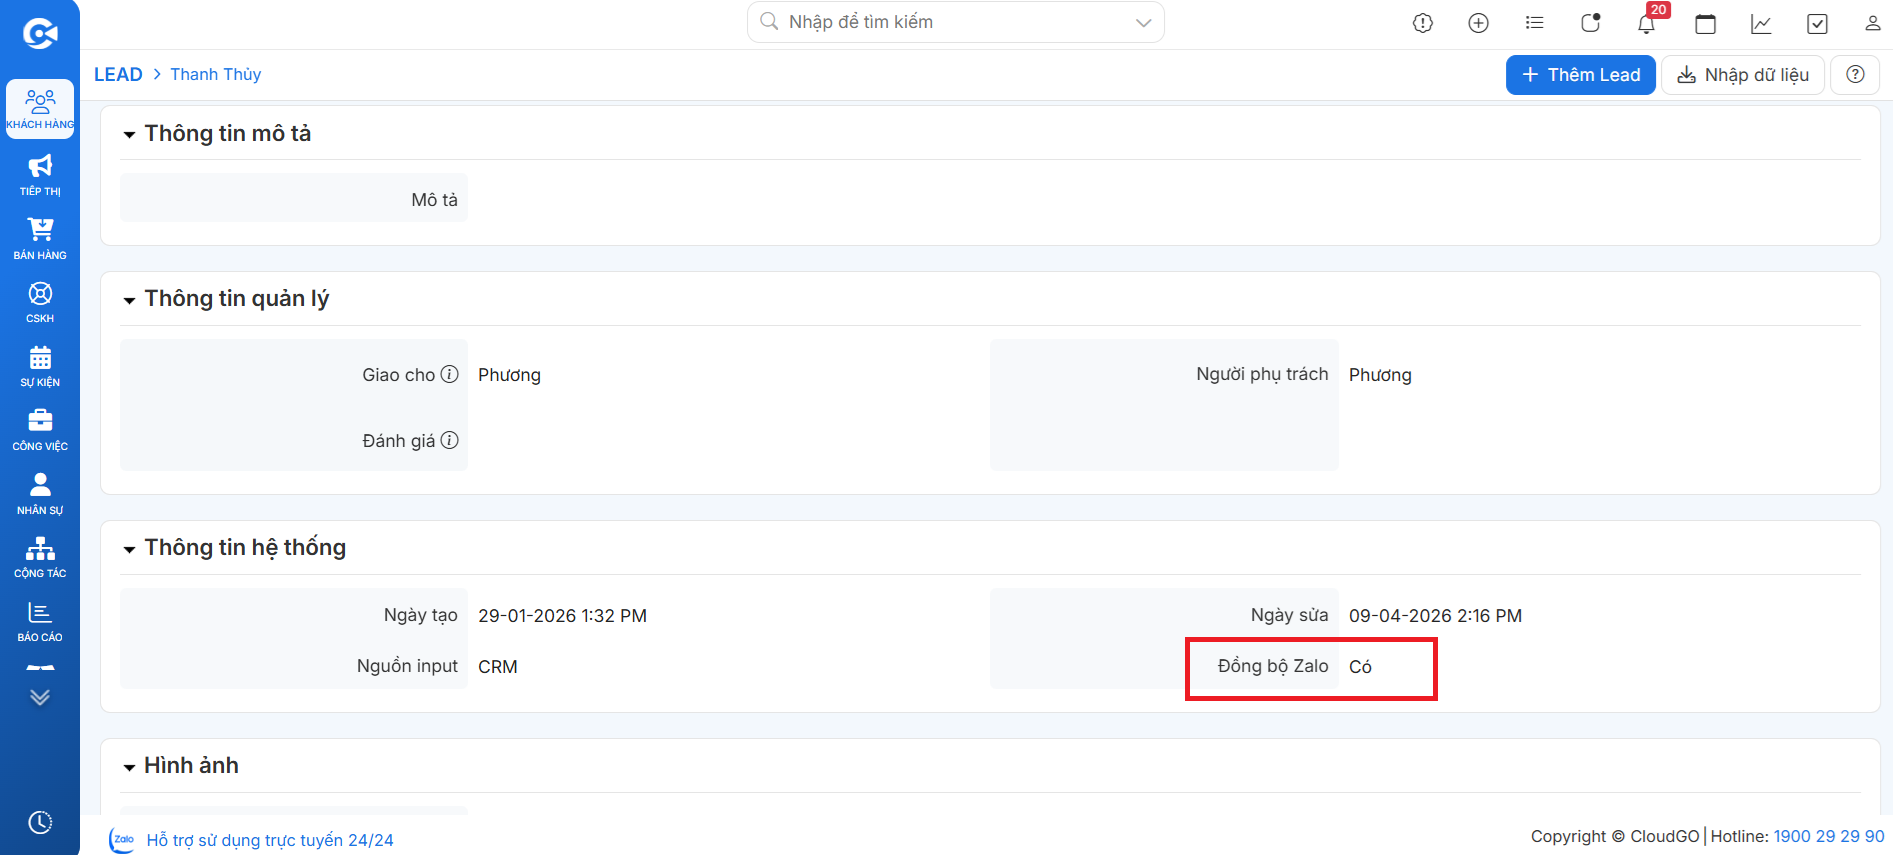Click the Ngày sửa value 09-04-2026
Screen dimensions: 1893x855
coord(1435,616)
